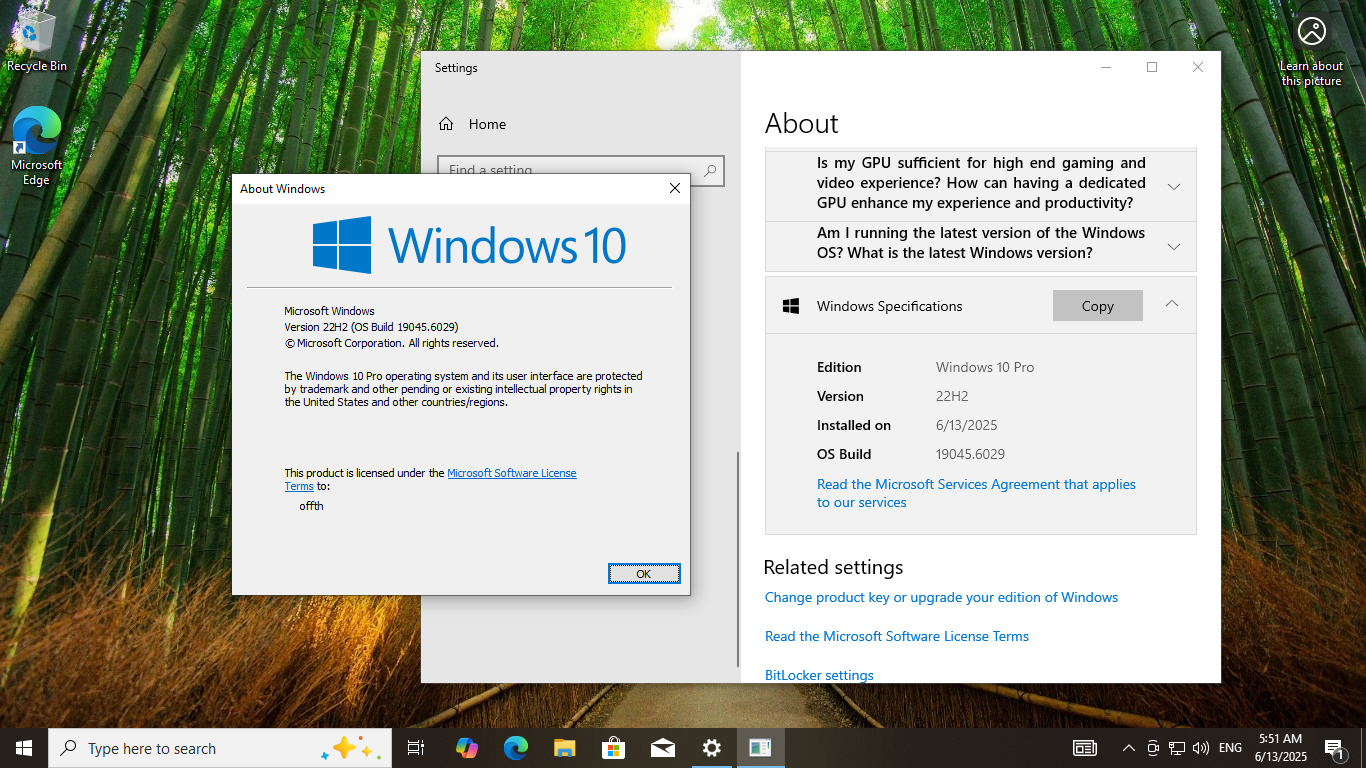Open the Windows Start button
This screenshot has height=768, width=1366.
click(24, 748)
